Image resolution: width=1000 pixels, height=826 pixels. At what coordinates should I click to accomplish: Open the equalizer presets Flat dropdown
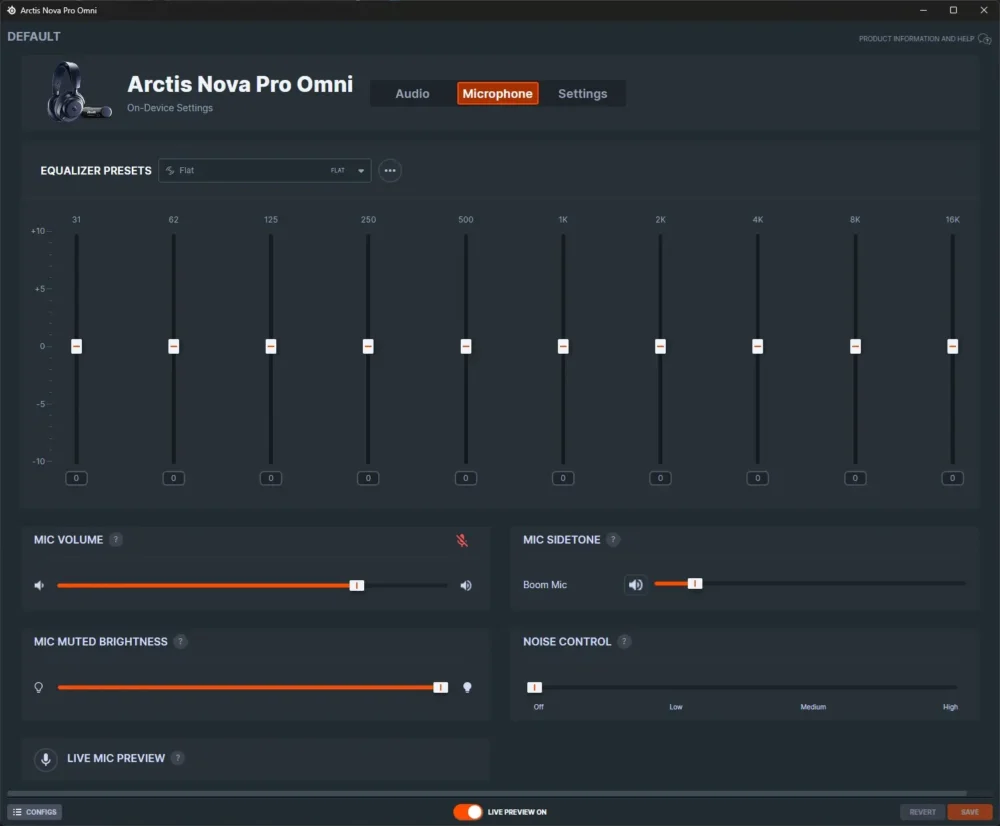tap(265, 170)
